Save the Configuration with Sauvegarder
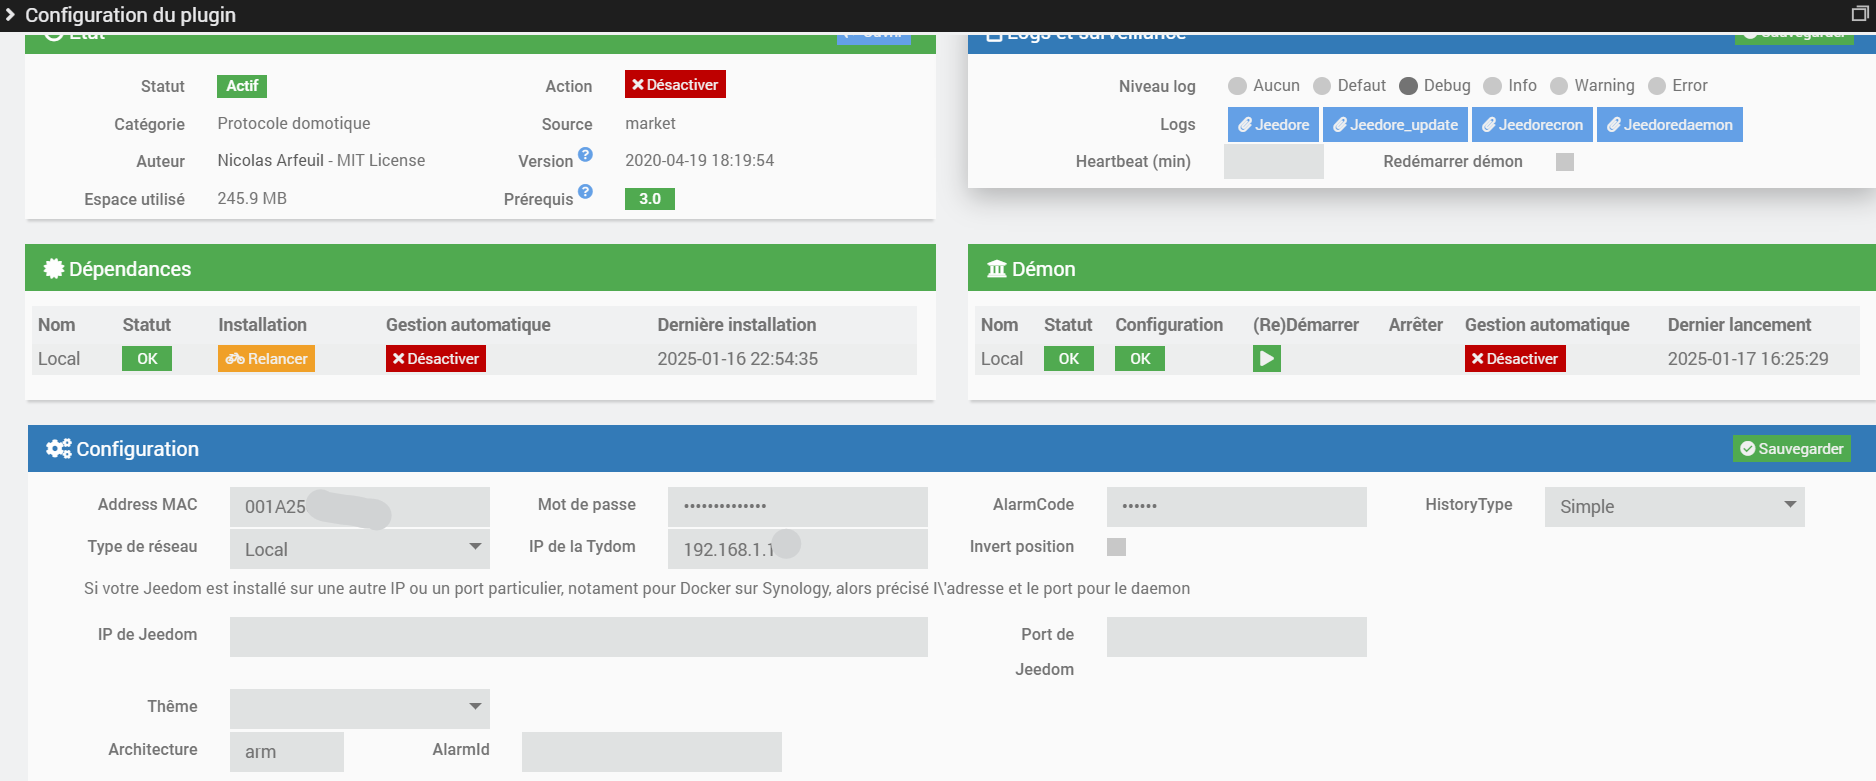Image resolution: width=1876 pixels, height=781 pixels. click(x=1792, y=449)
